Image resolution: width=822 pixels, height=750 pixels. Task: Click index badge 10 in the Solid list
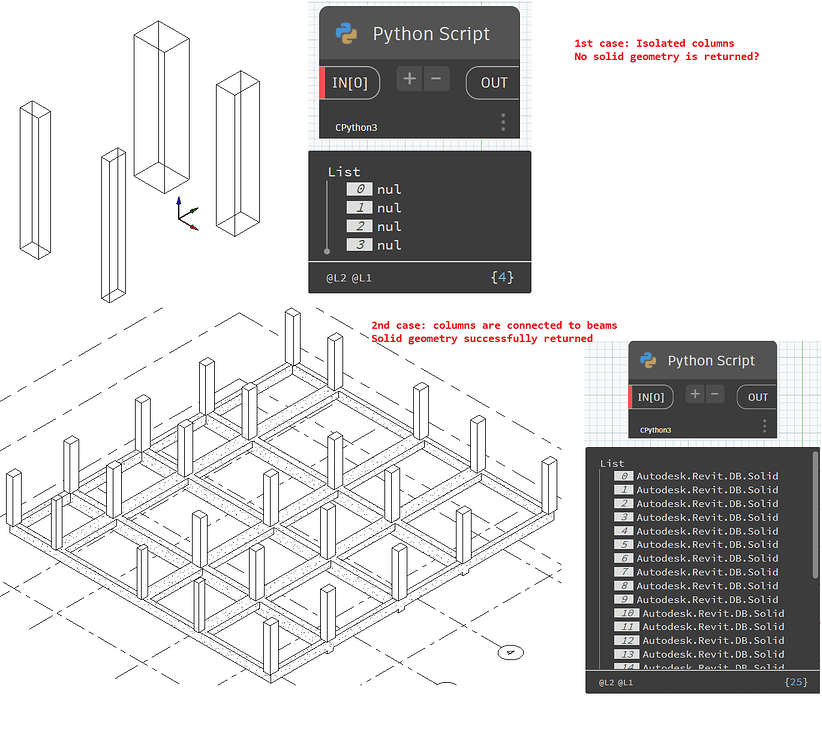point(625,613)
